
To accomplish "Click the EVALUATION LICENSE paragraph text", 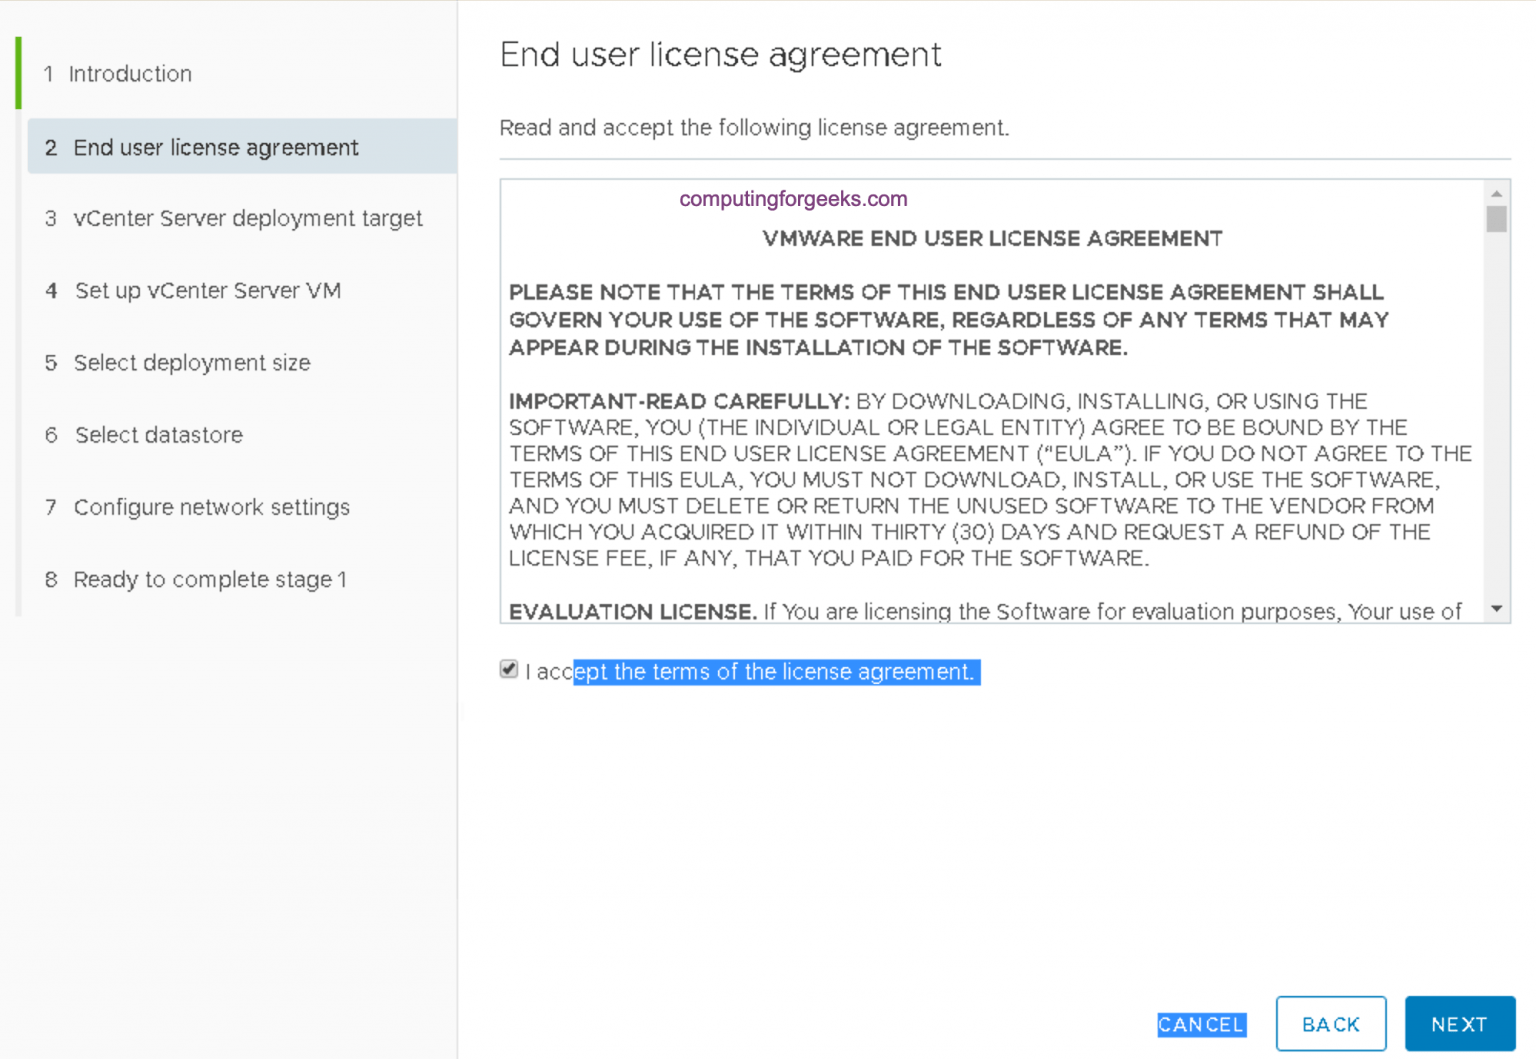I will tap(985, 611).
